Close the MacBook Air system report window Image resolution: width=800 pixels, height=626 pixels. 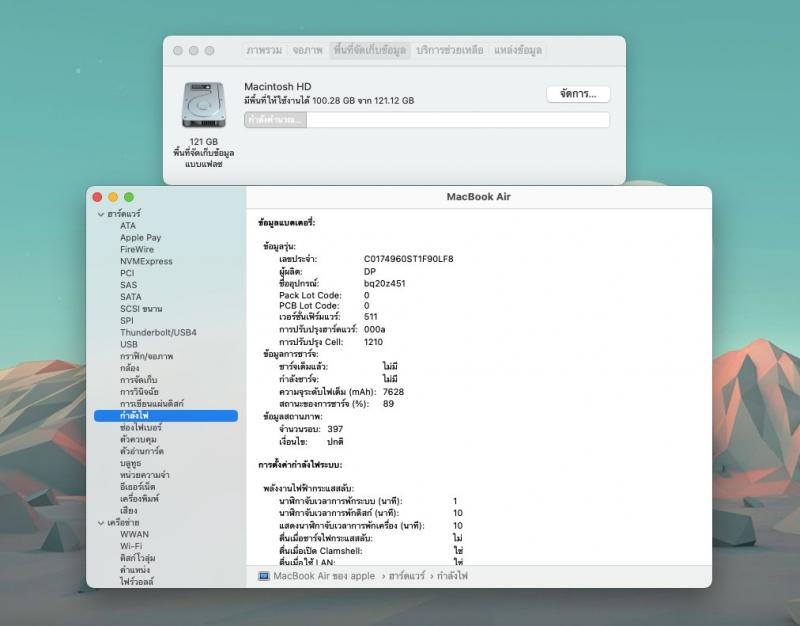[97, 197]
